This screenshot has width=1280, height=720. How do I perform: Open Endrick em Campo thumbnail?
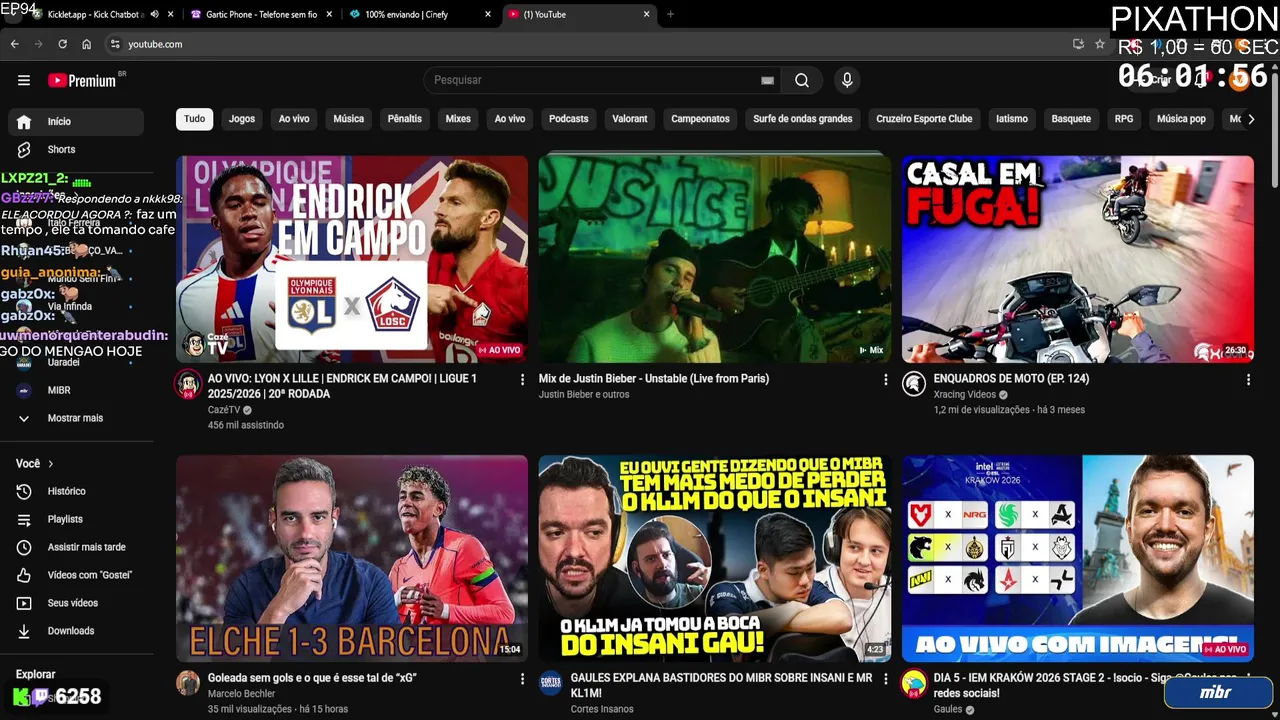coord(352,259)
